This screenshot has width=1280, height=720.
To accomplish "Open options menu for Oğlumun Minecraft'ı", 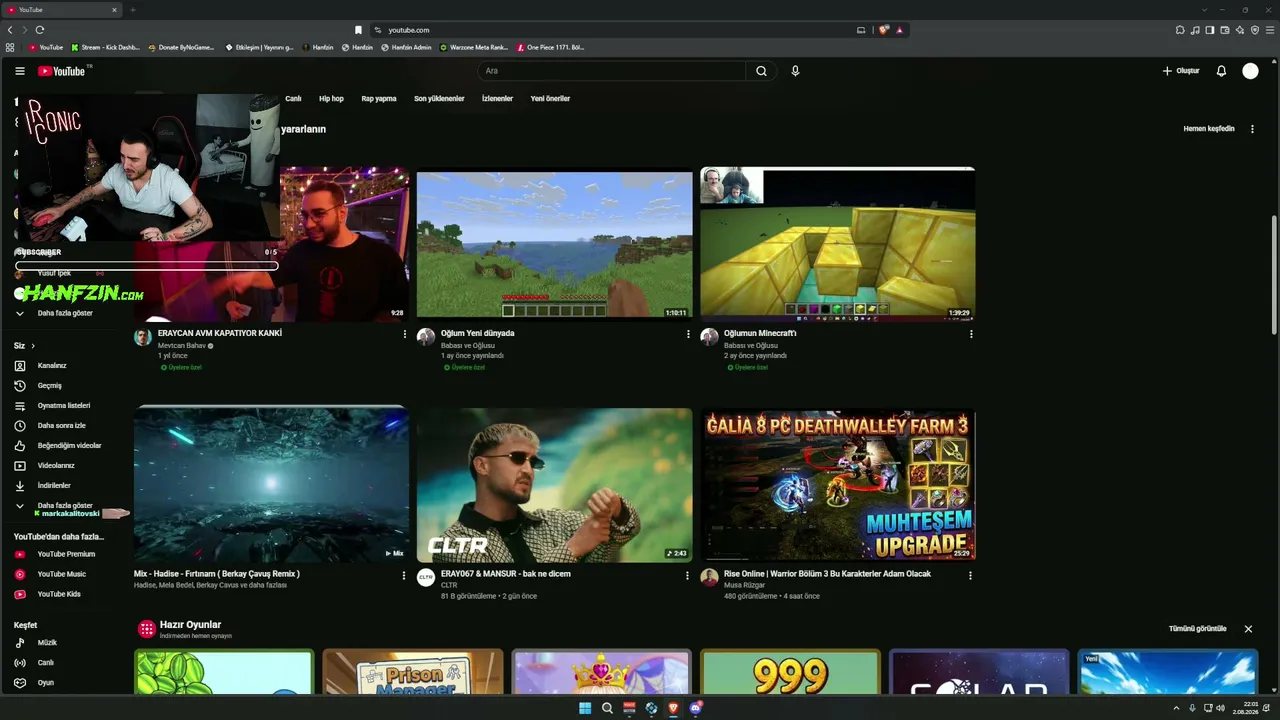I will point(971,334).
